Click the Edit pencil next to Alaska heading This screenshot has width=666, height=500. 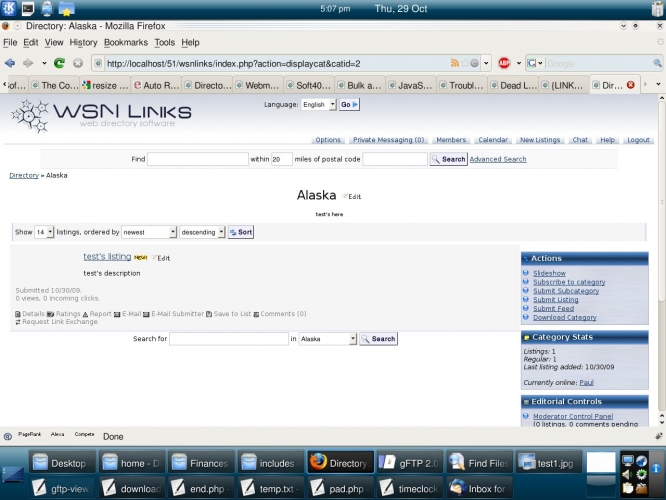[352, 197]
